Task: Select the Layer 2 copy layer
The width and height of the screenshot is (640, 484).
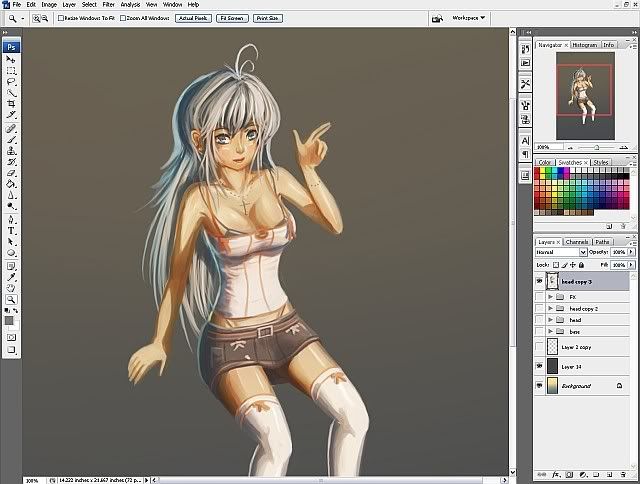Action: (x=575, y=346)
